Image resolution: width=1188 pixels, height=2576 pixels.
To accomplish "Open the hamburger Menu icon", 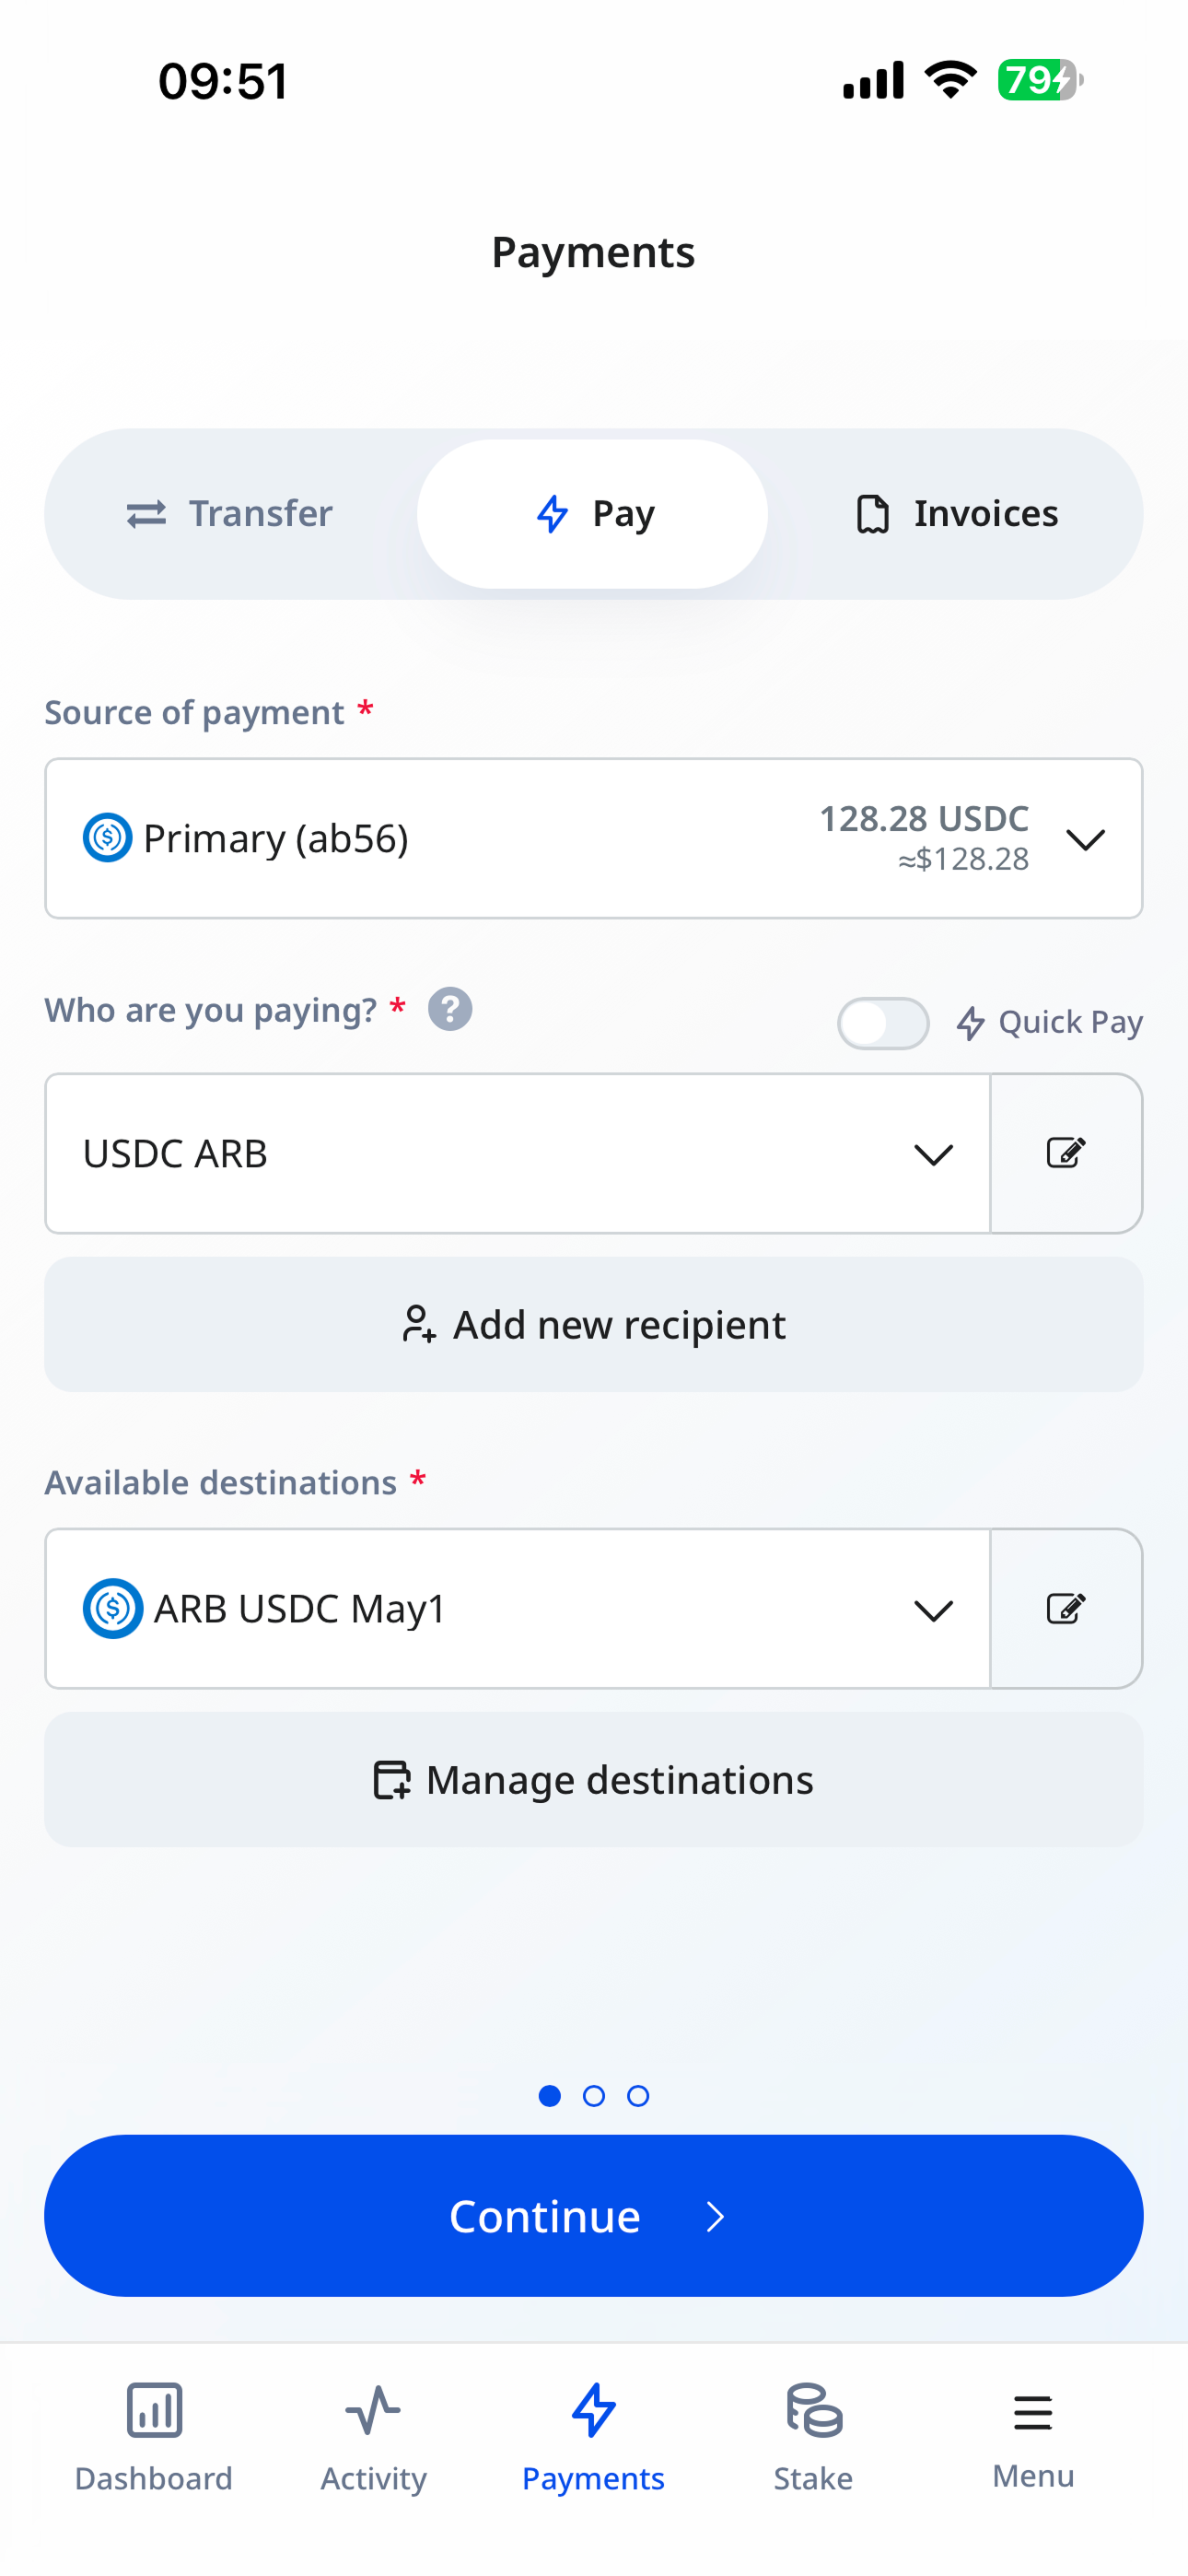I will (1032, 2413).
